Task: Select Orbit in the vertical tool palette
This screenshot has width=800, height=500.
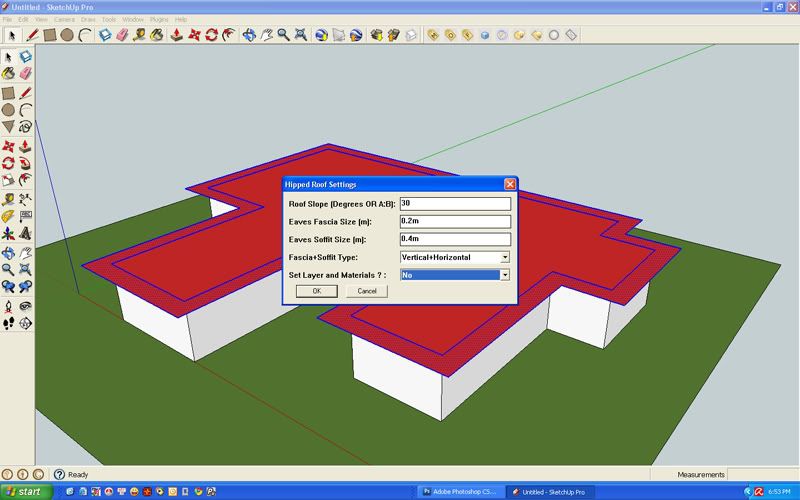Action: pos(8,253)
